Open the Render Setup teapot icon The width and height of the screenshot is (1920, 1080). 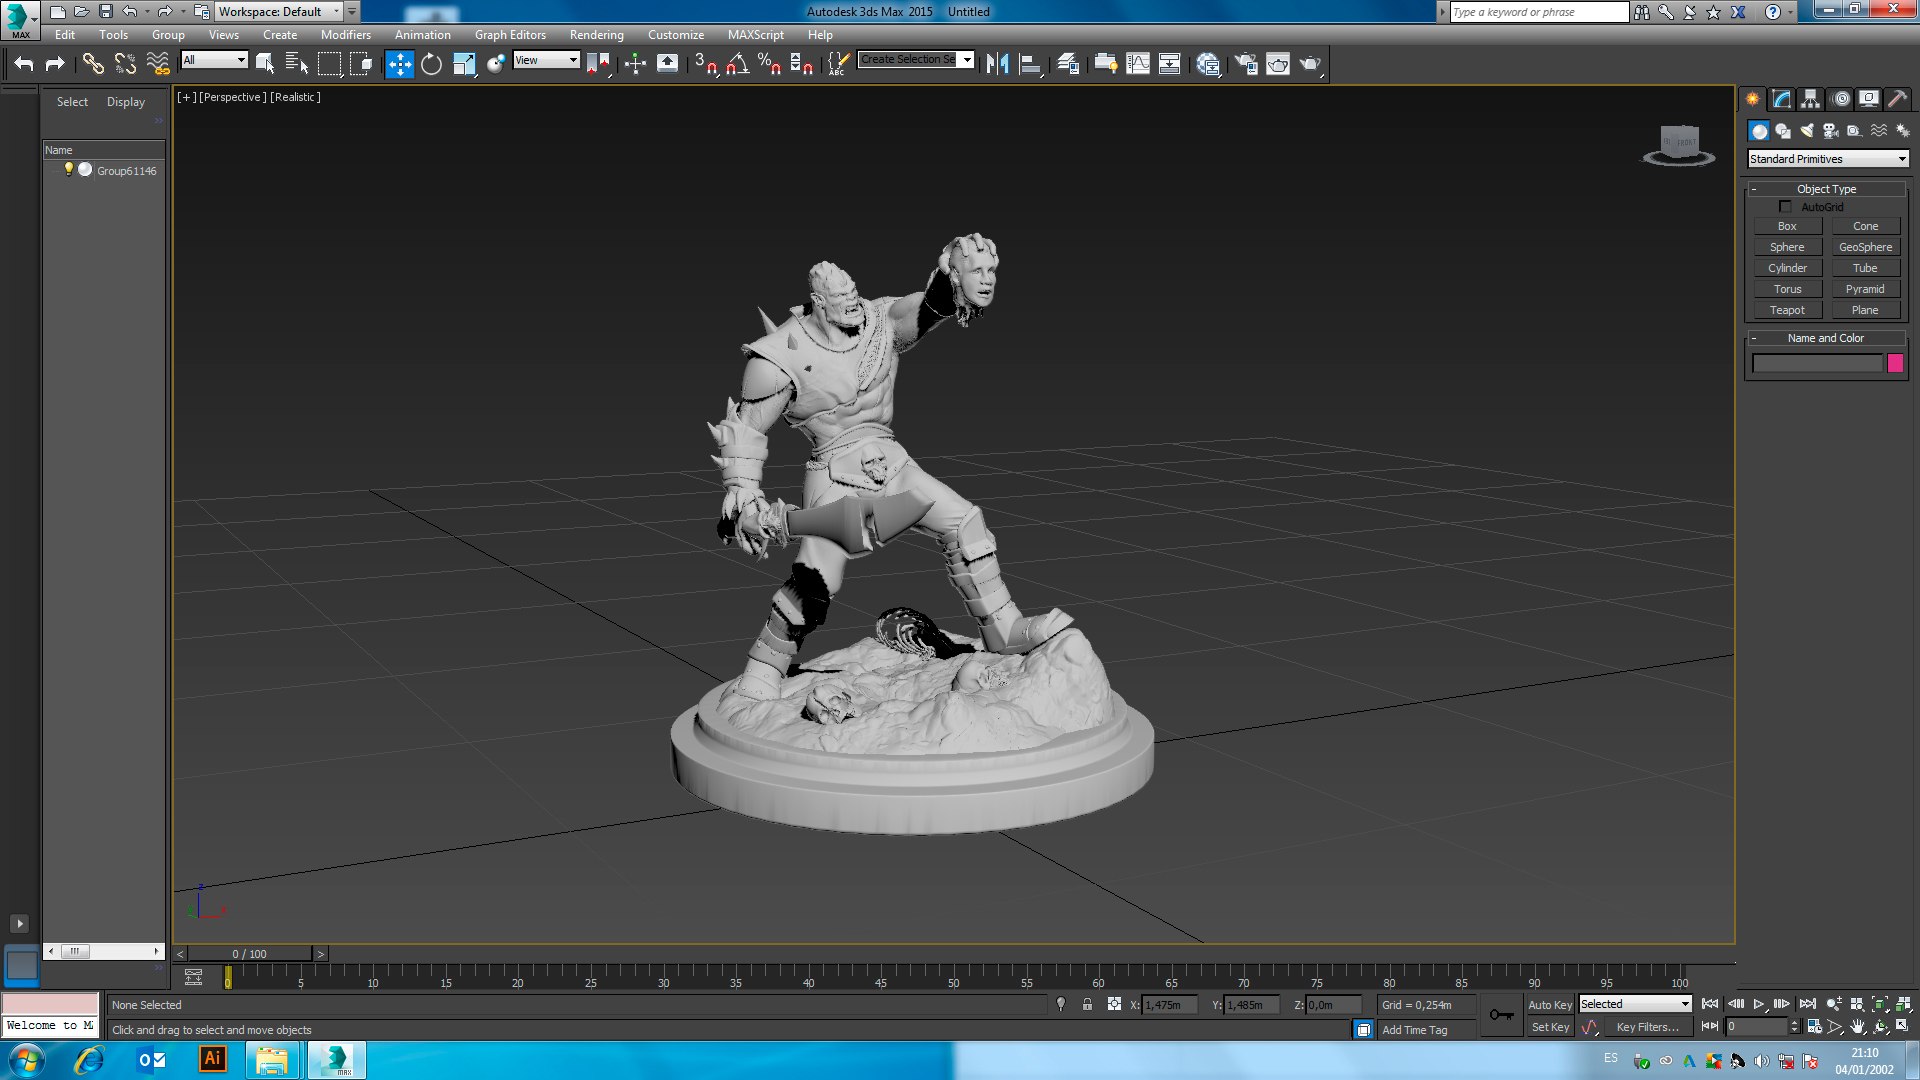click(x=1246, y=64)
